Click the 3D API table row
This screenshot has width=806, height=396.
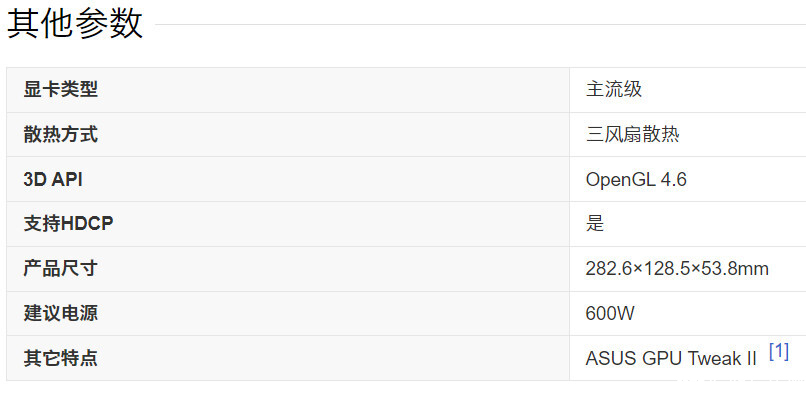tap(406, 179)
